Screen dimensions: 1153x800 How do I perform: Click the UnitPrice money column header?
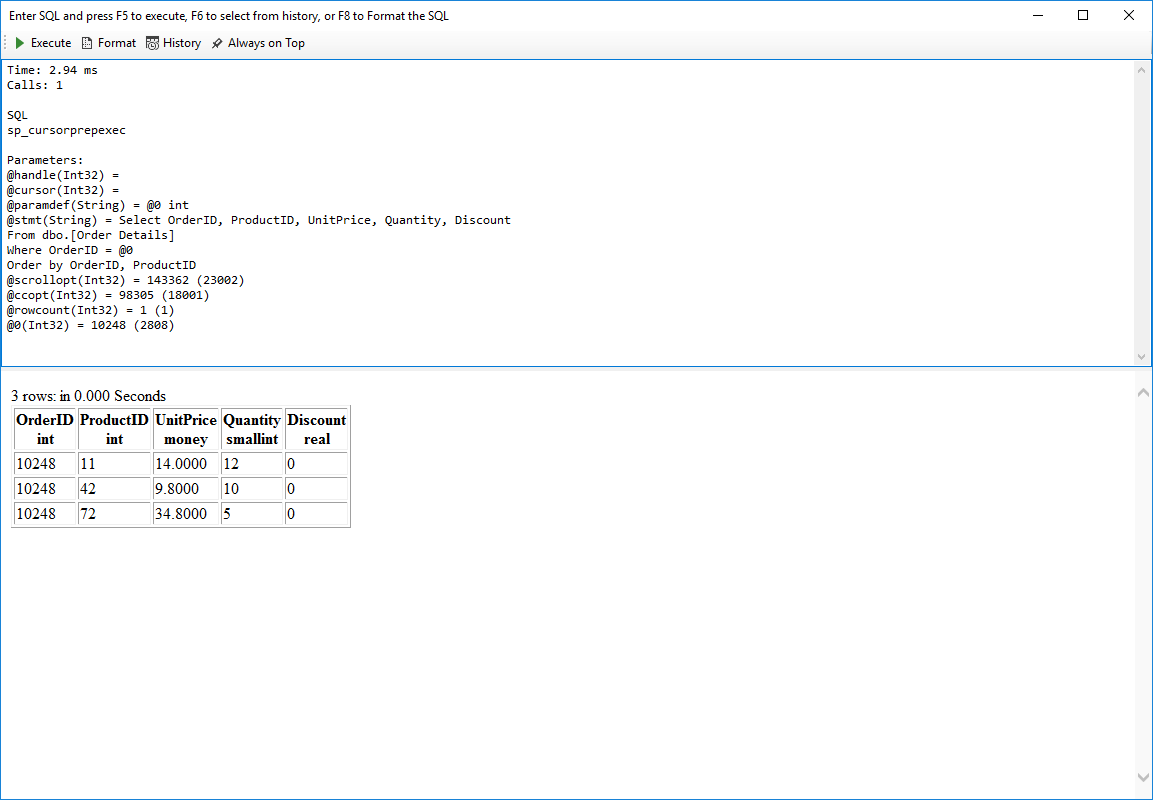tap(186, 429)
